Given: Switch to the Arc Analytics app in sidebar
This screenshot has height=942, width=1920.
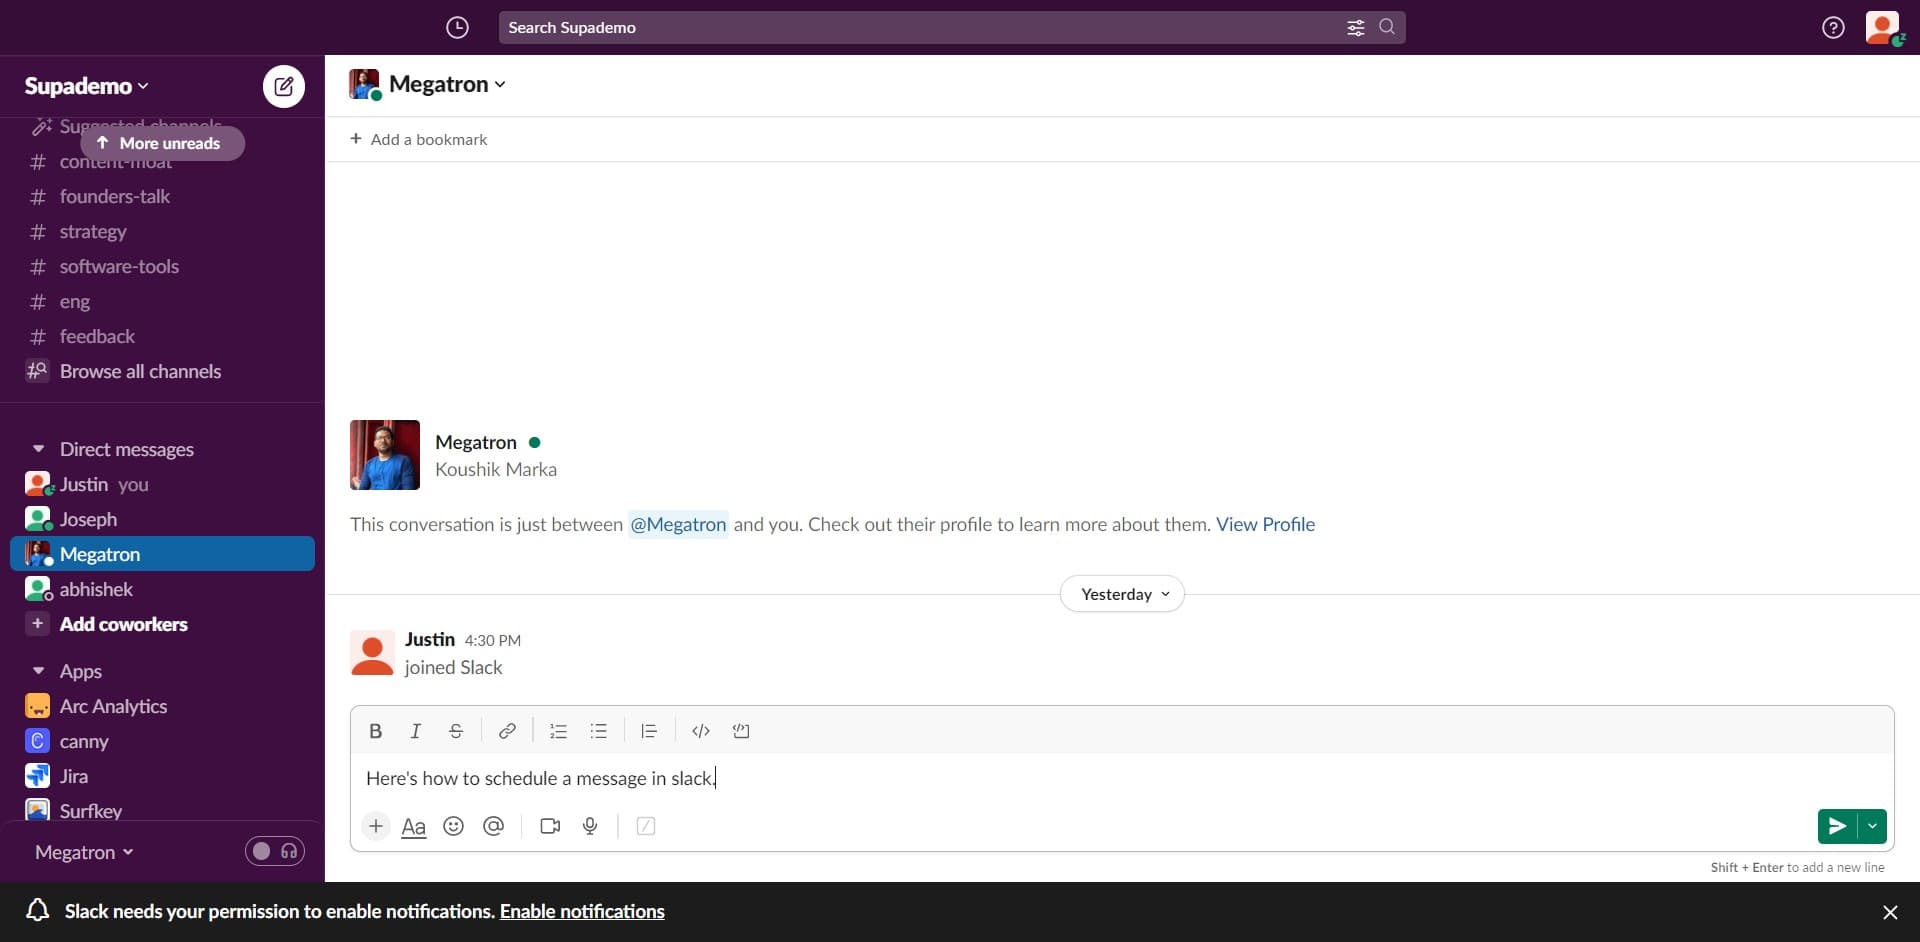Looking at the screenshot, I should [113, 705].
